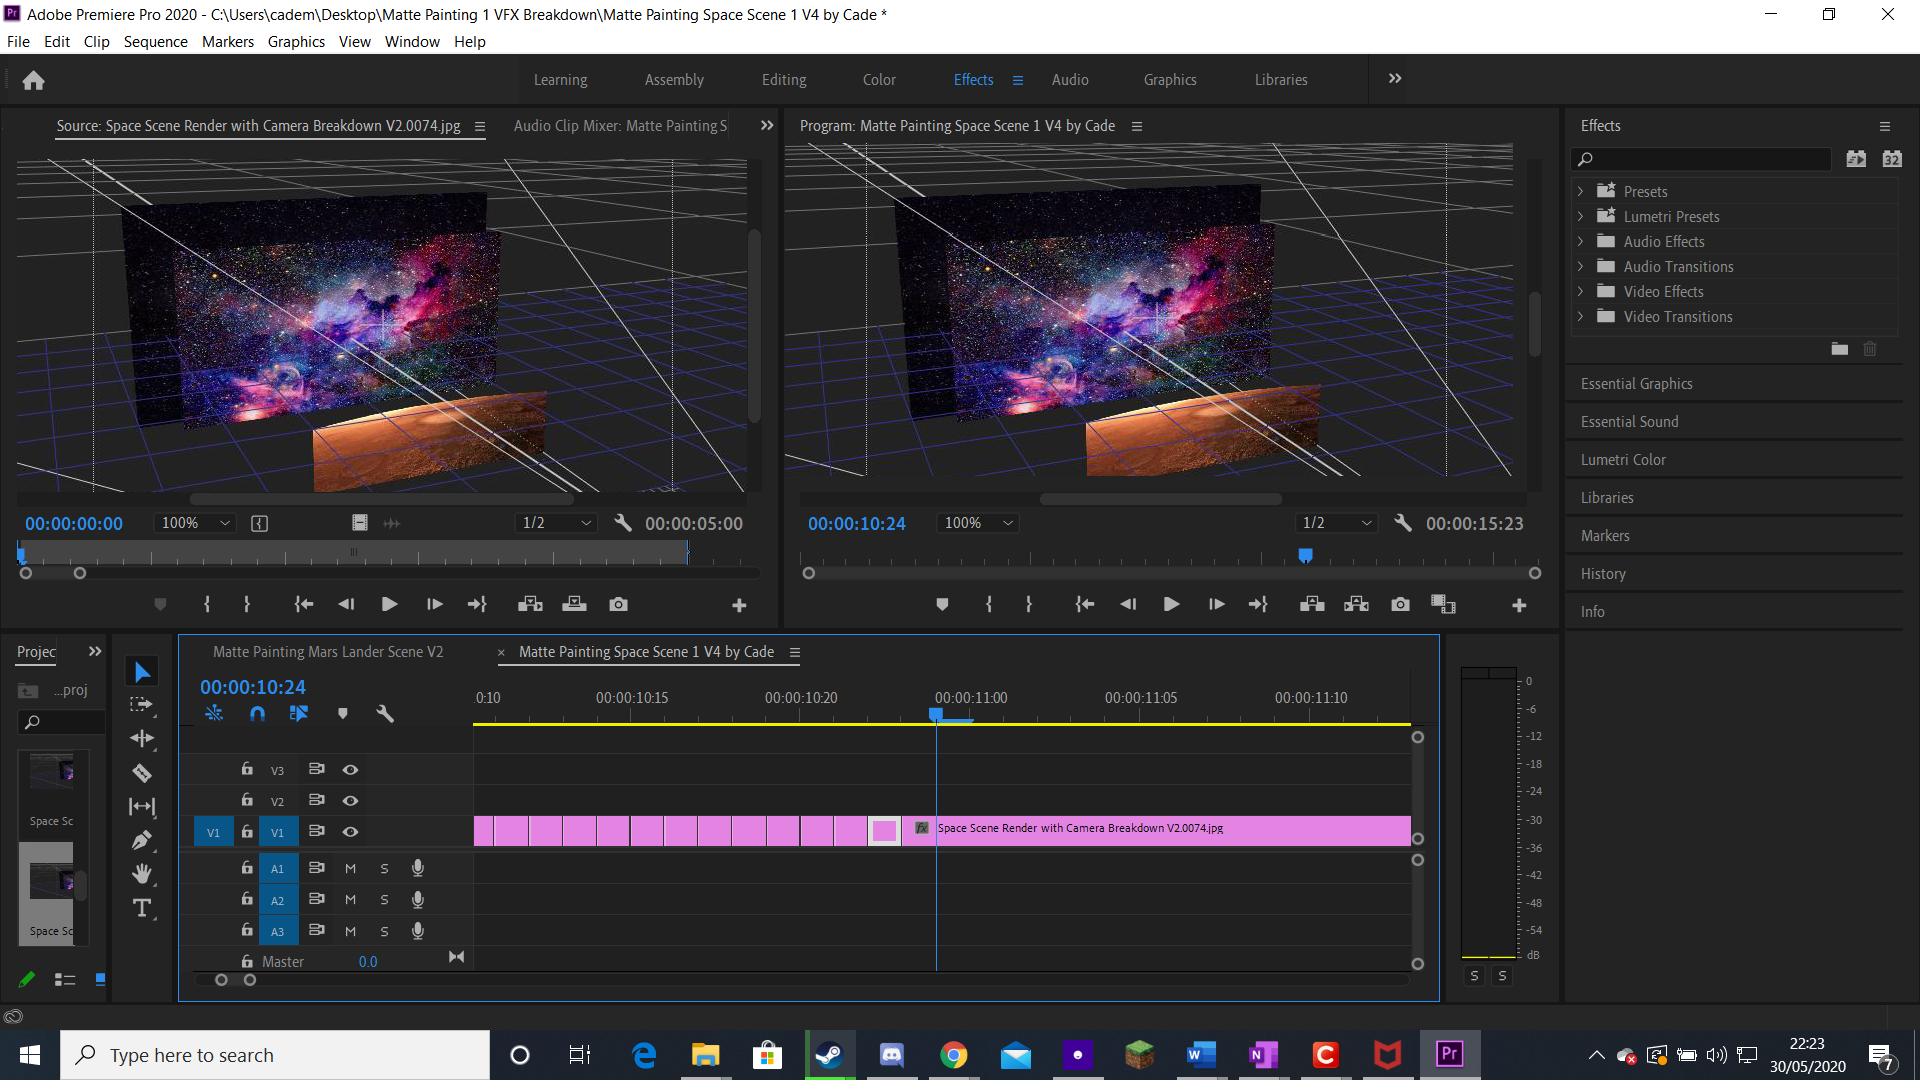This screenshot has height=1080, width=1920.
Task: Toggle linked selection in timeline
Action: coord(299,714)
